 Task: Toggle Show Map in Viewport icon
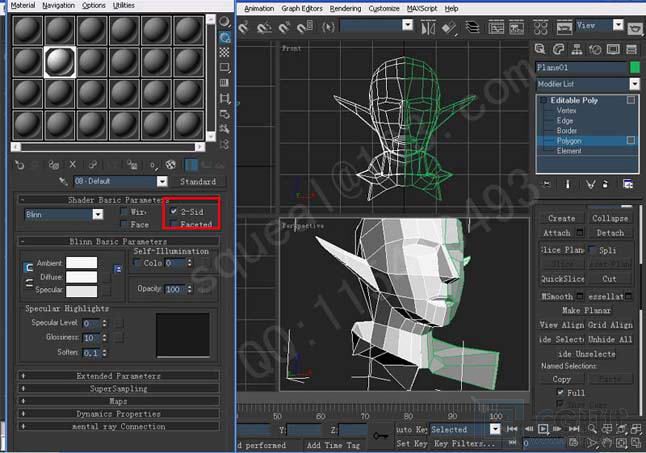click(x=170, y=165)
